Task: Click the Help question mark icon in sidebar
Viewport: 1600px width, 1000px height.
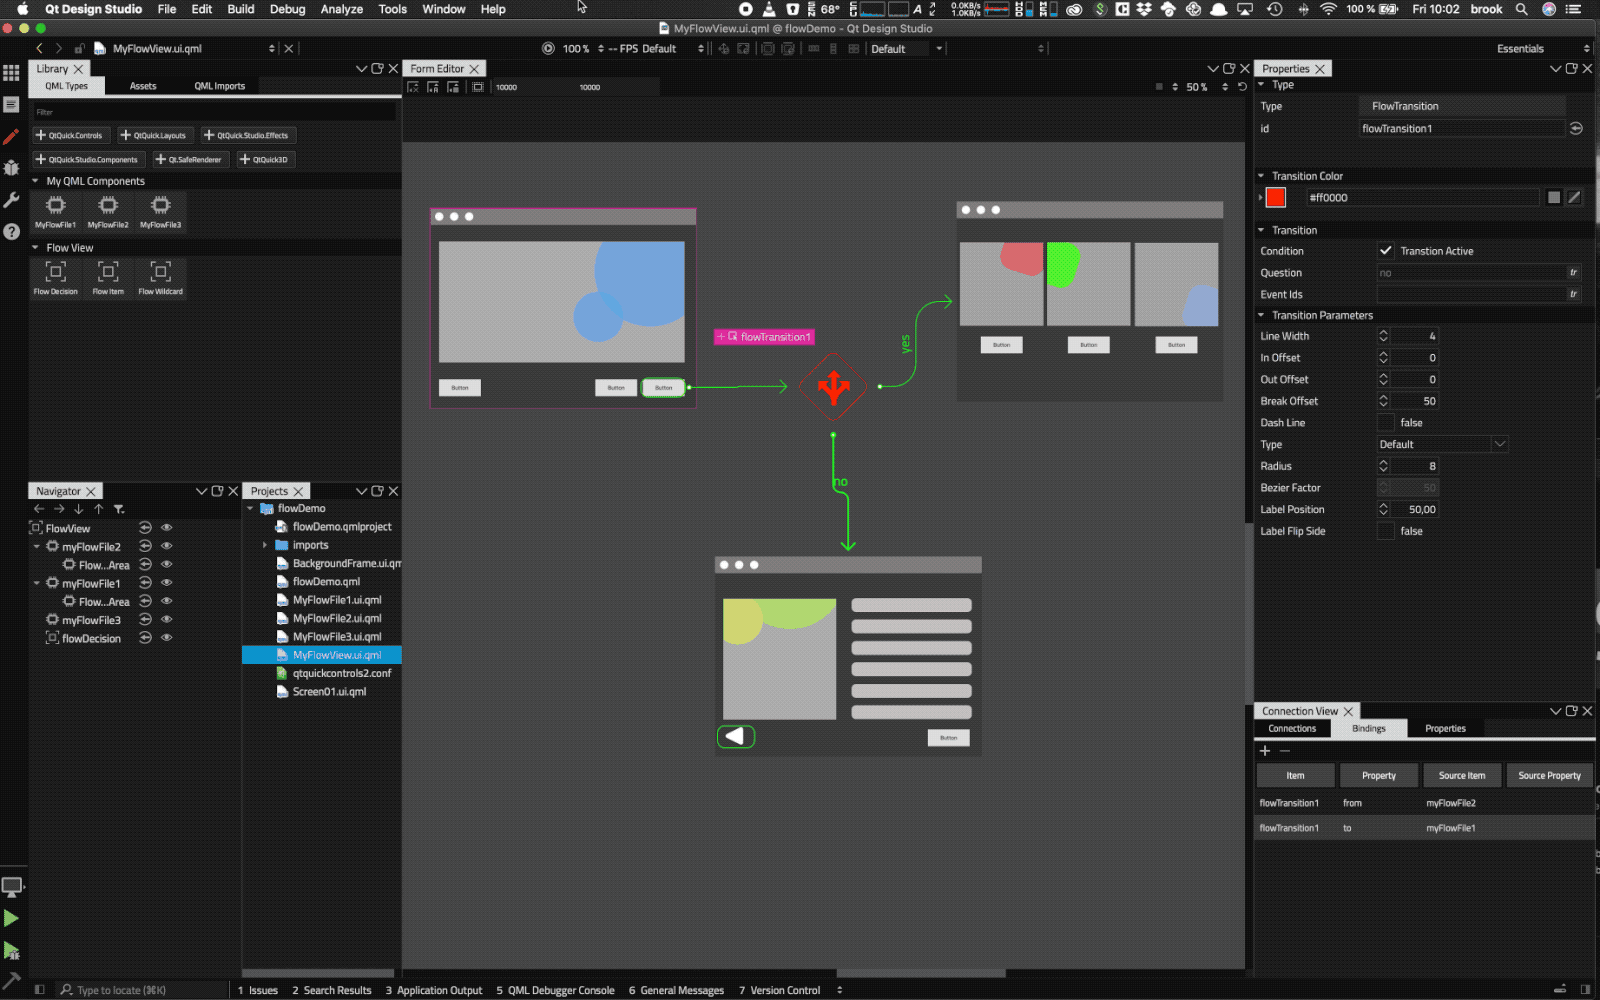Action: [11, 232]
